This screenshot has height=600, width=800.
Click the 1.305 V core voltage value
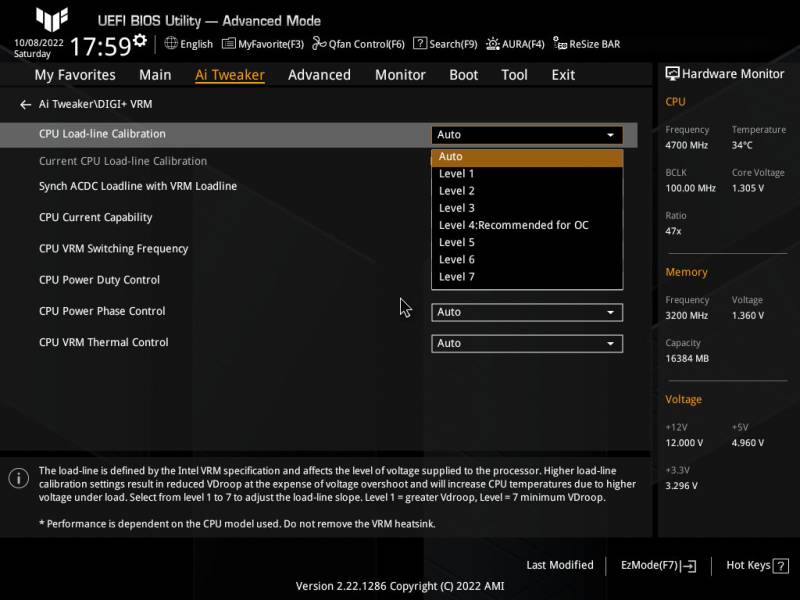tap(747, 188)
